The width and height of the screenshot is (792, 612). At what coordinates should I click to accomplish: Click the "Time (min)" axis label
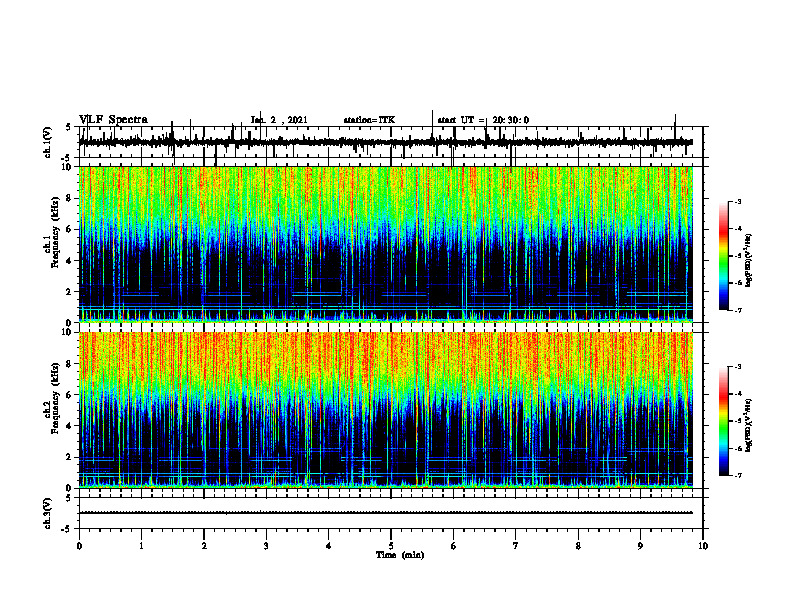400,555
